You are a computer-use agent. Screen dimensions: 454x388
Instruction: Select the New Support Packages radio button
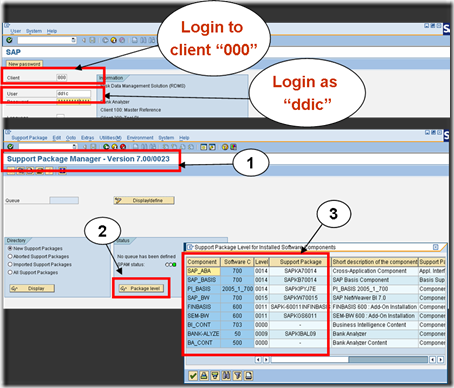(x=10, y=248)
